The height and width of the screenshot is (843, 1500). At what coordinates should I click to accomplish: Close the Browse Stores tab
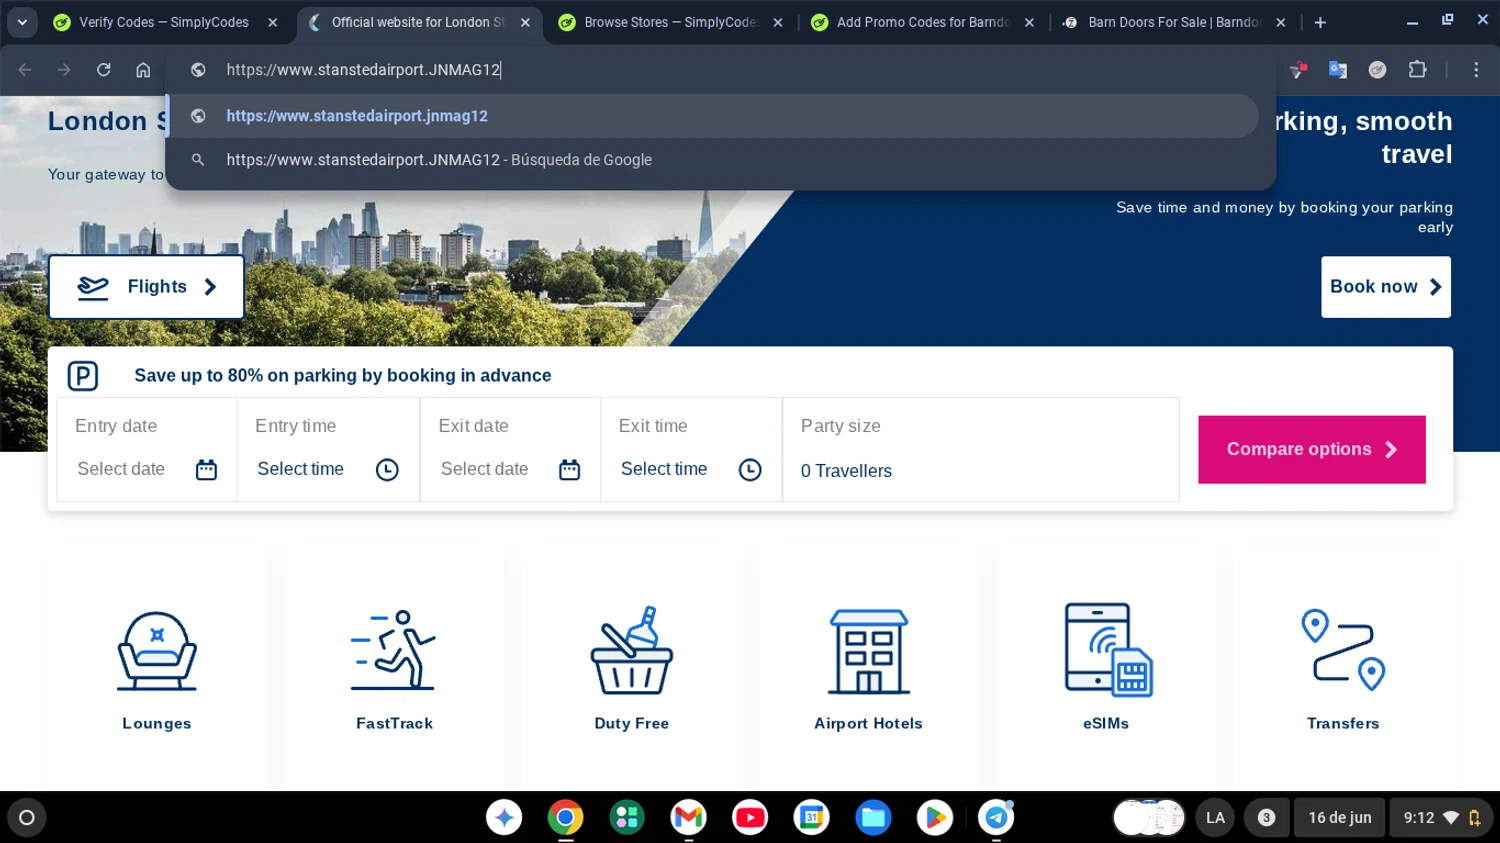(x=778, y=22)
